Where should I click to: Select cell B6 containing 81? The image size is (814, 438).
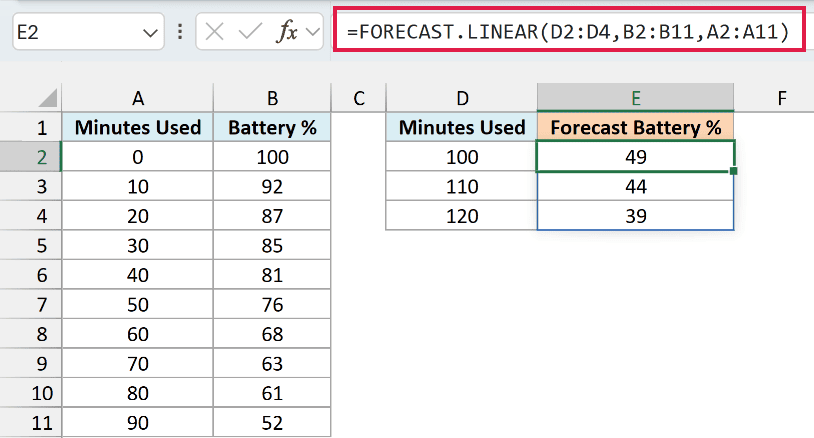[272, 275]
